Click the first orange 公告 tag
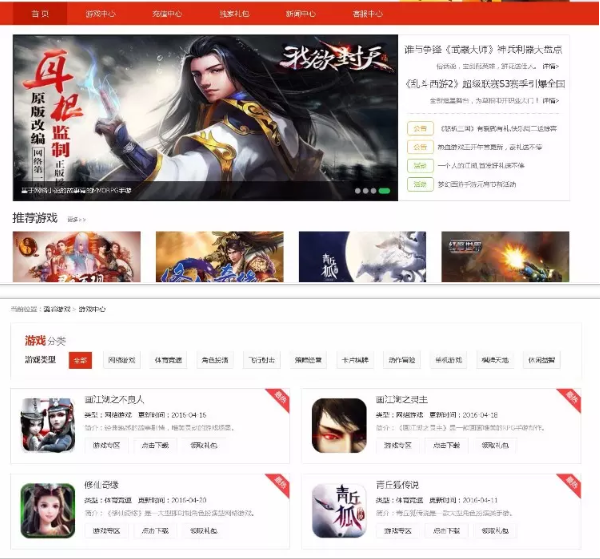 point(420,129)
